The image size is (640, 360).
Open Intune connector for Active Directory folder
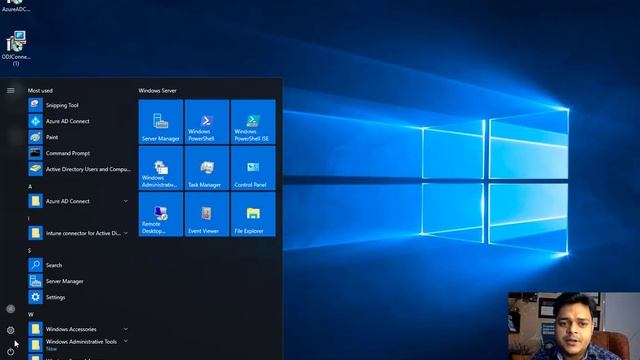tap(80, 233)
